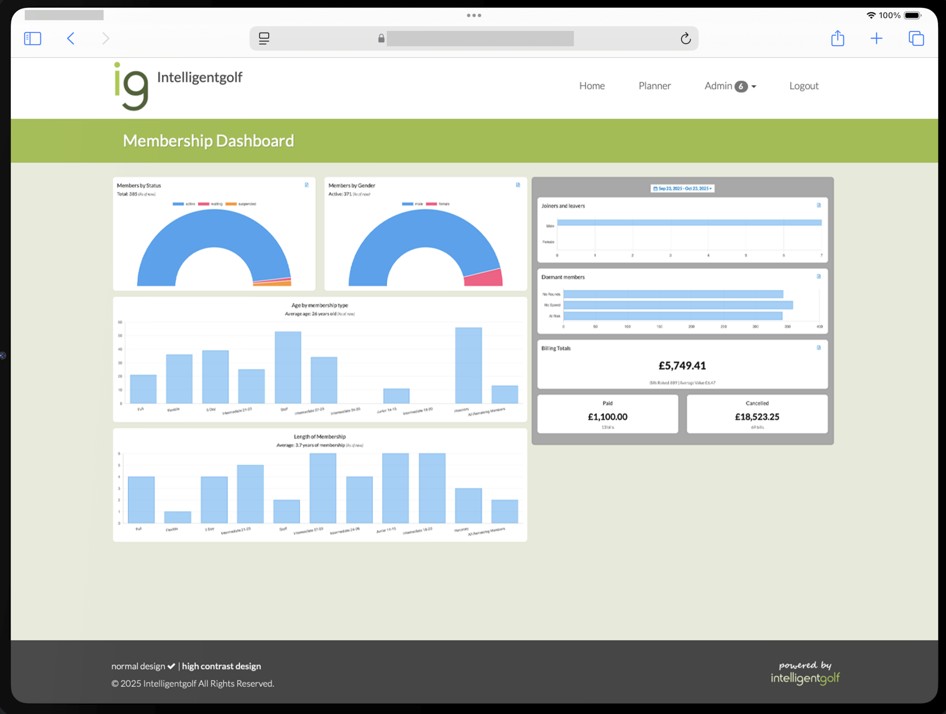Open the Planner menu item
The height and width of the screenshot is (714, 946).
[x=654, y=86]
